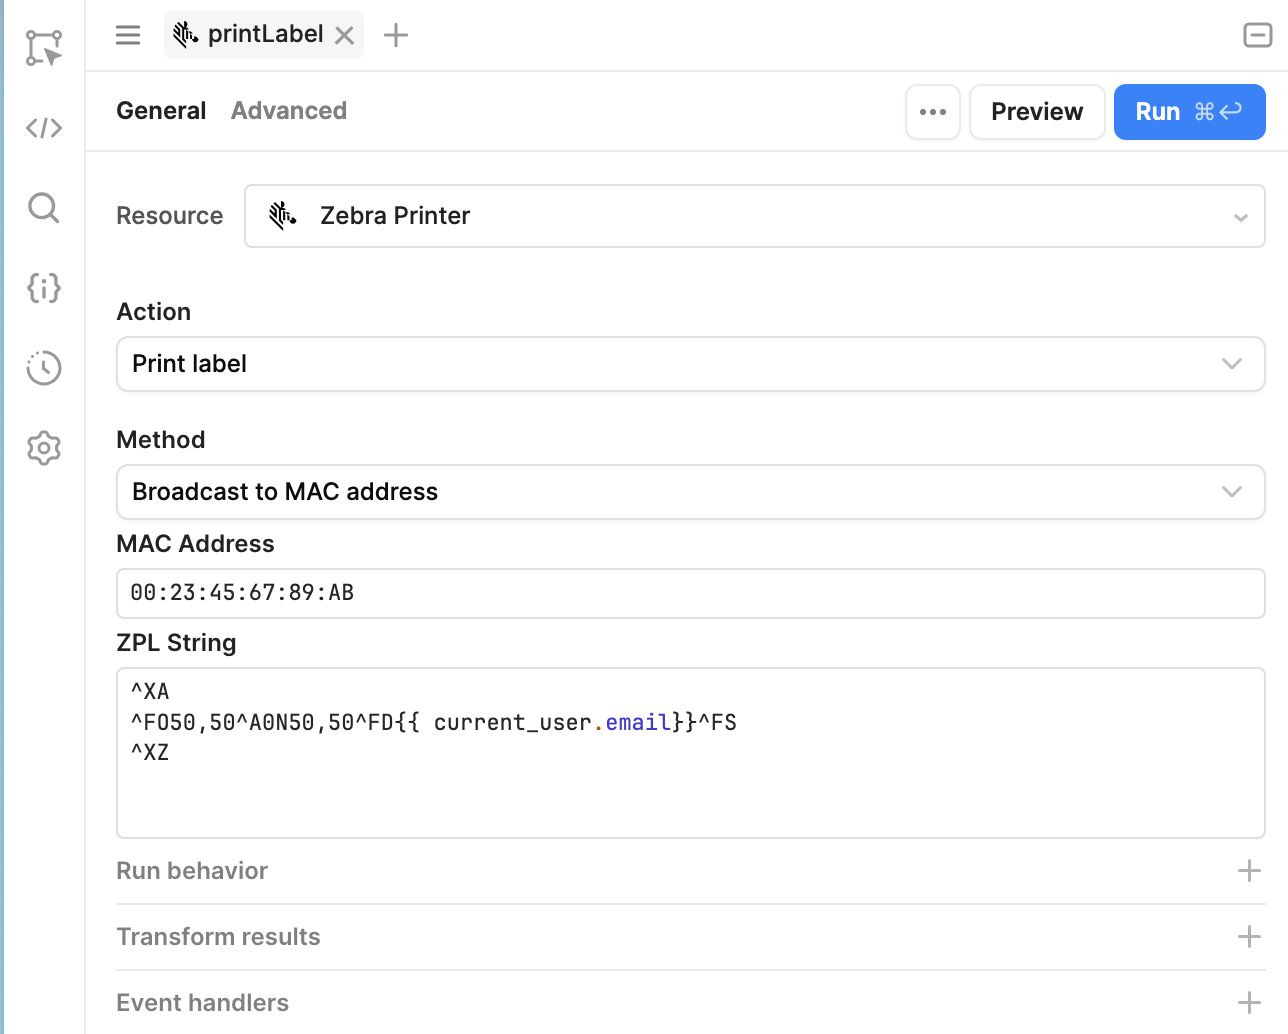Switch to the Advanced tab

pyautogui.click(x=289, y=111)
